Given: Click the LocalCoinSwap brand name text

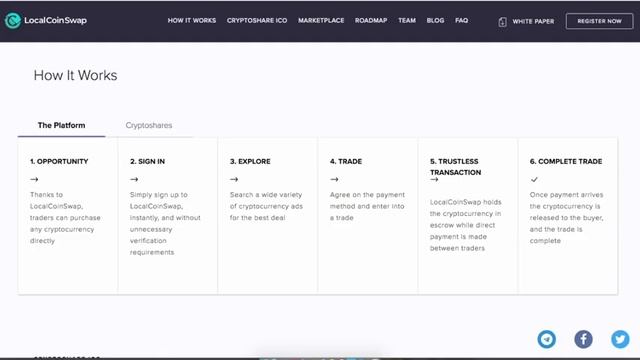Looking at the screenshot, I should [55, 20].
